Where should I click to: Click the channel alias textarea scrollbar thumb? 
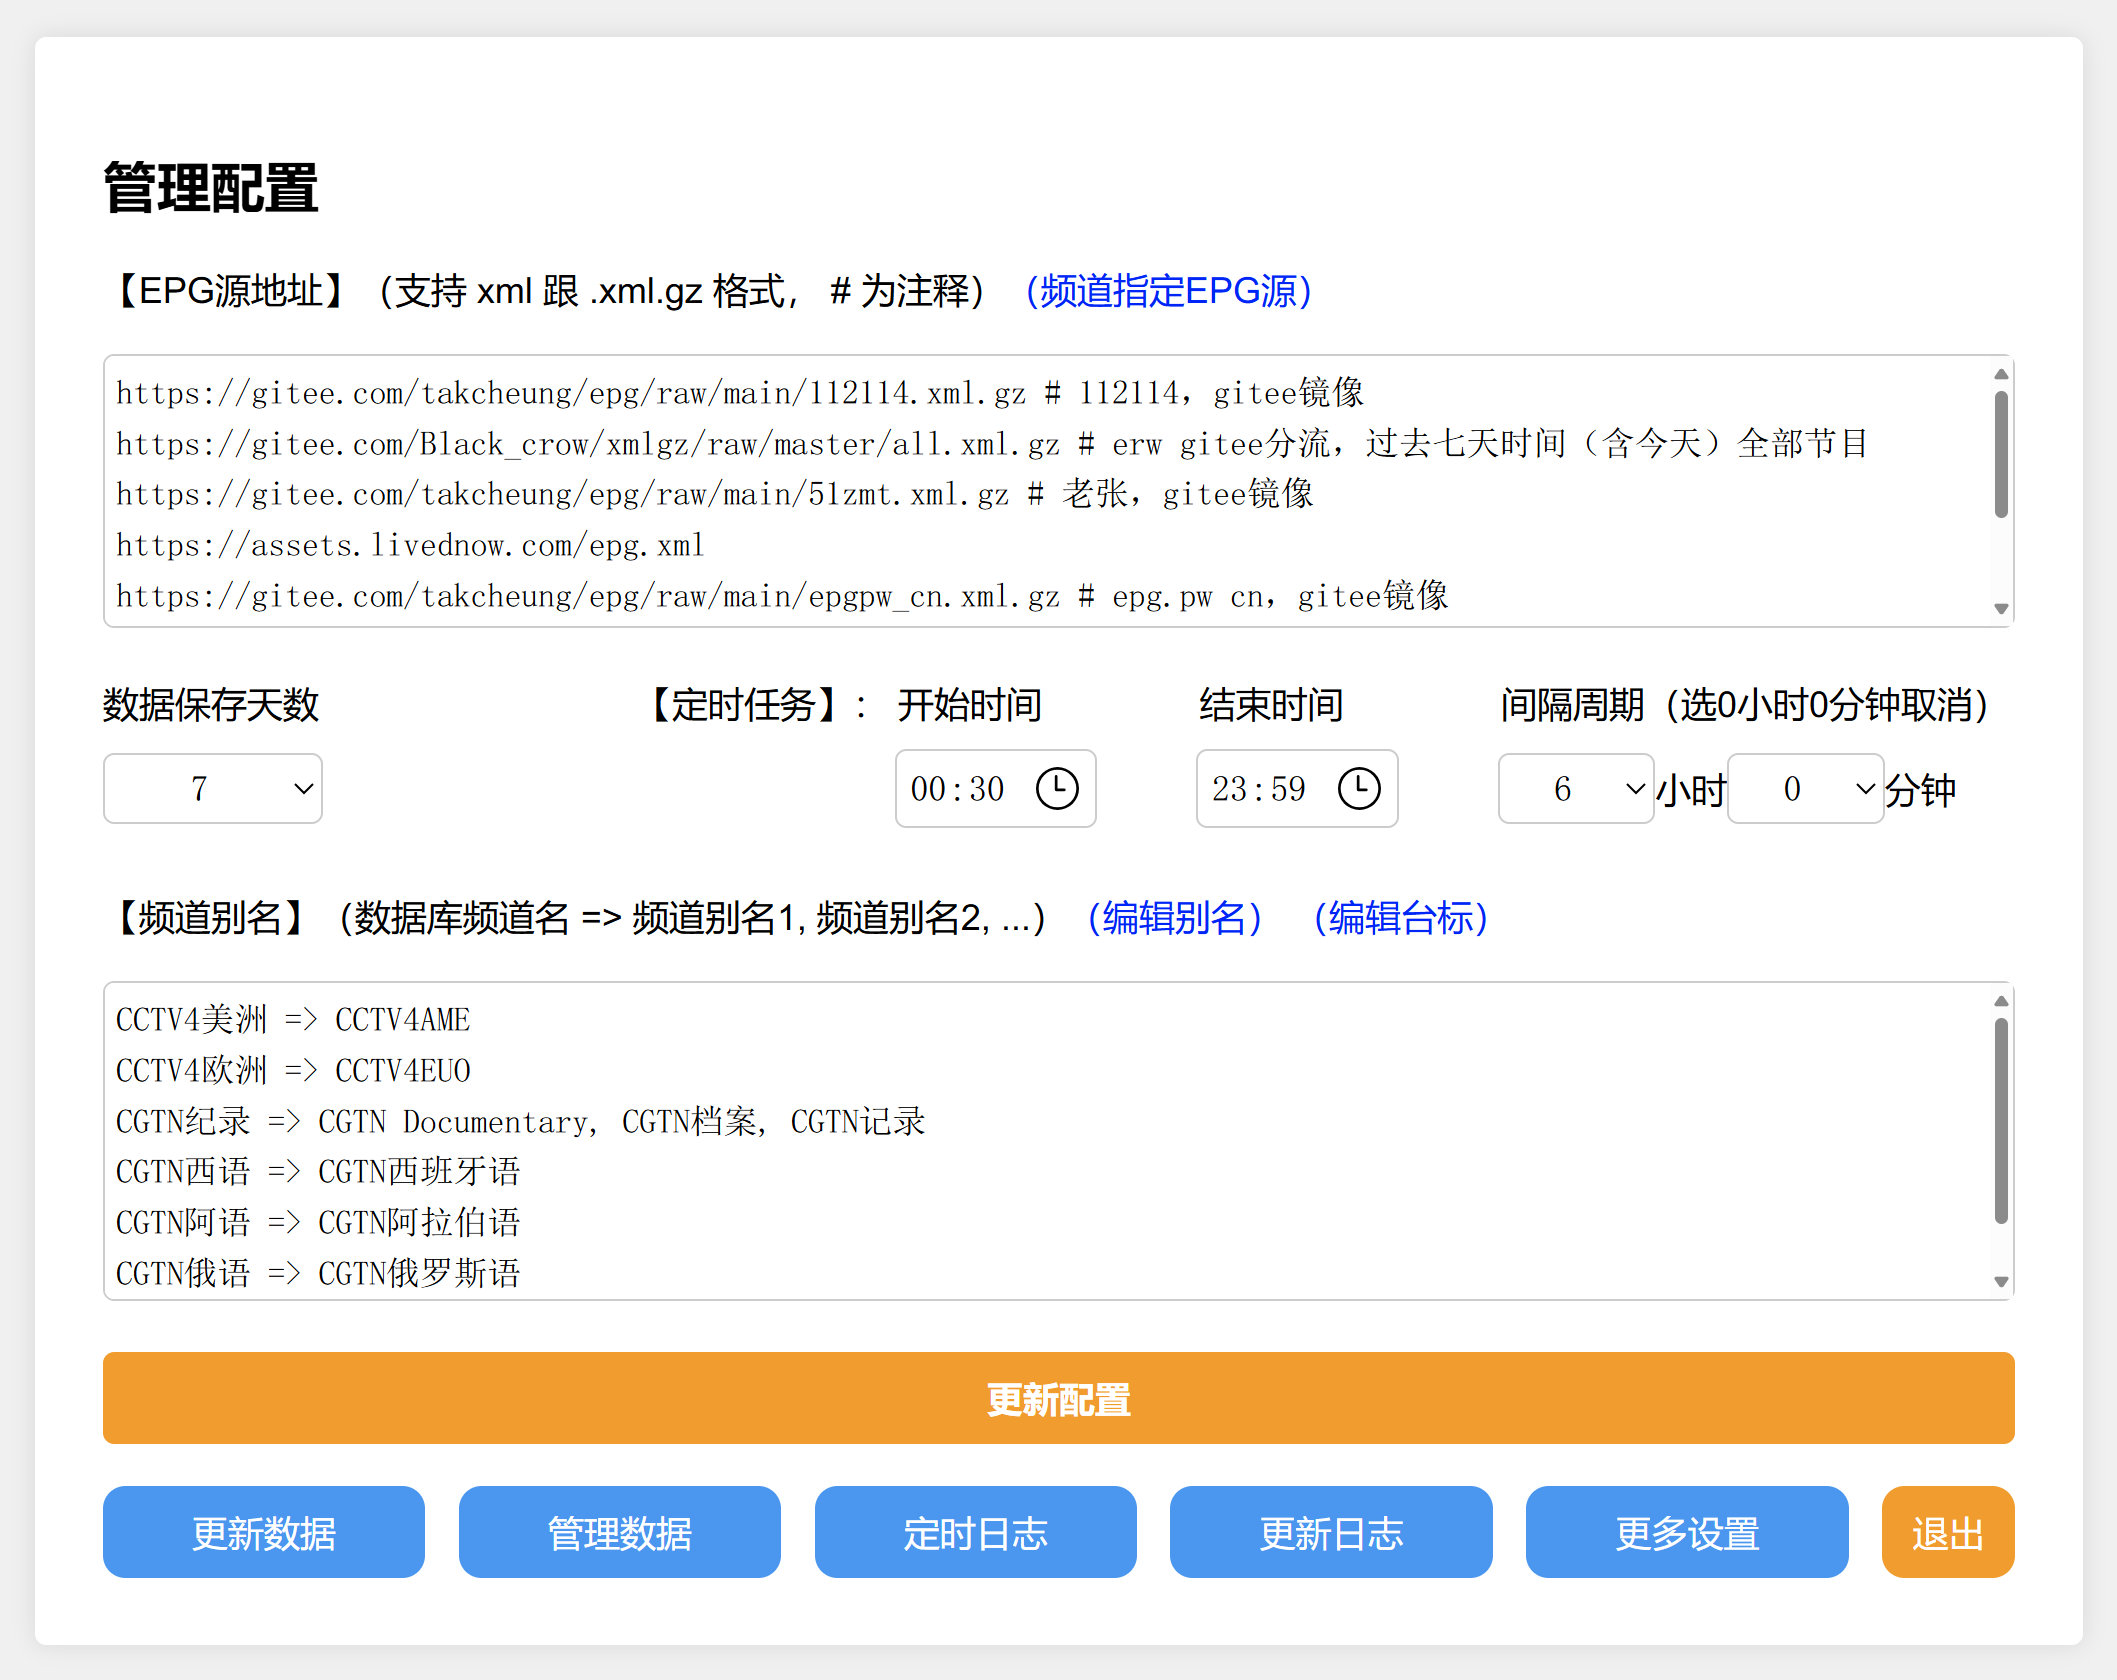[x=2001, y=1120]
